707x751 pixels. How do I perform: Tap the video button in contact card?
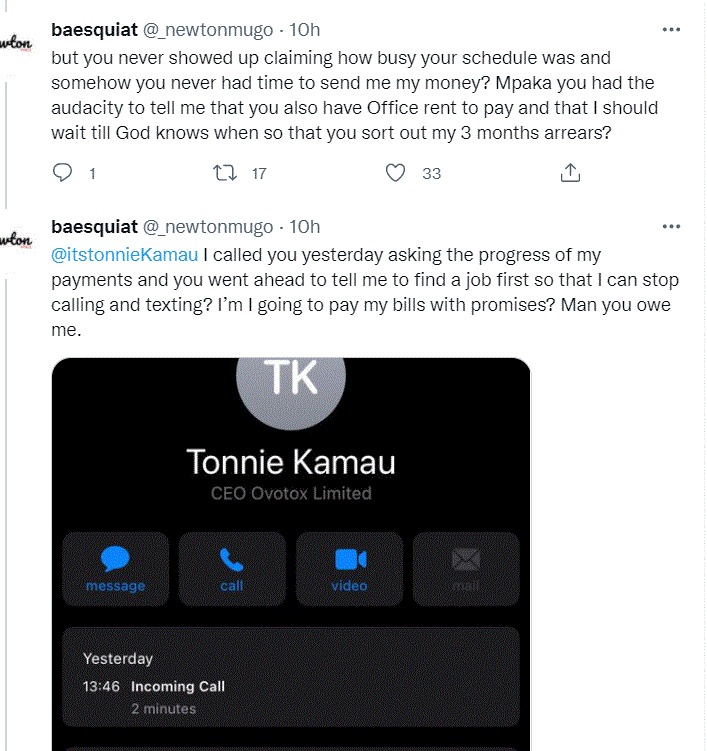(349, 569)
